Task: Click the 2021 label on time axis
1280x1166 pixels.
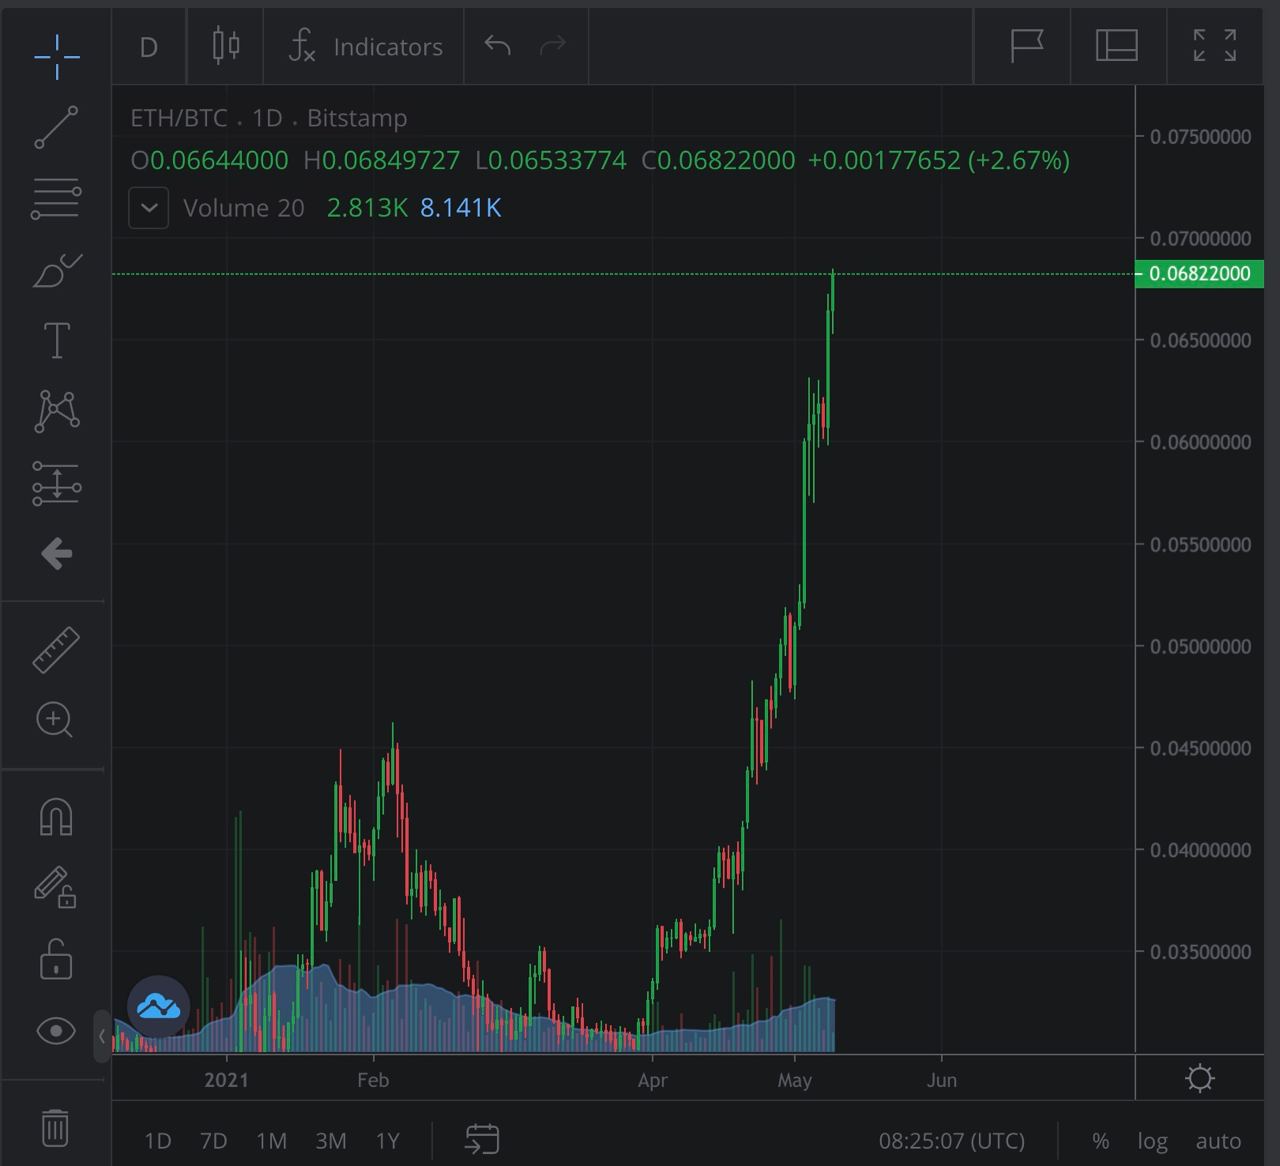Action: 226,1080
